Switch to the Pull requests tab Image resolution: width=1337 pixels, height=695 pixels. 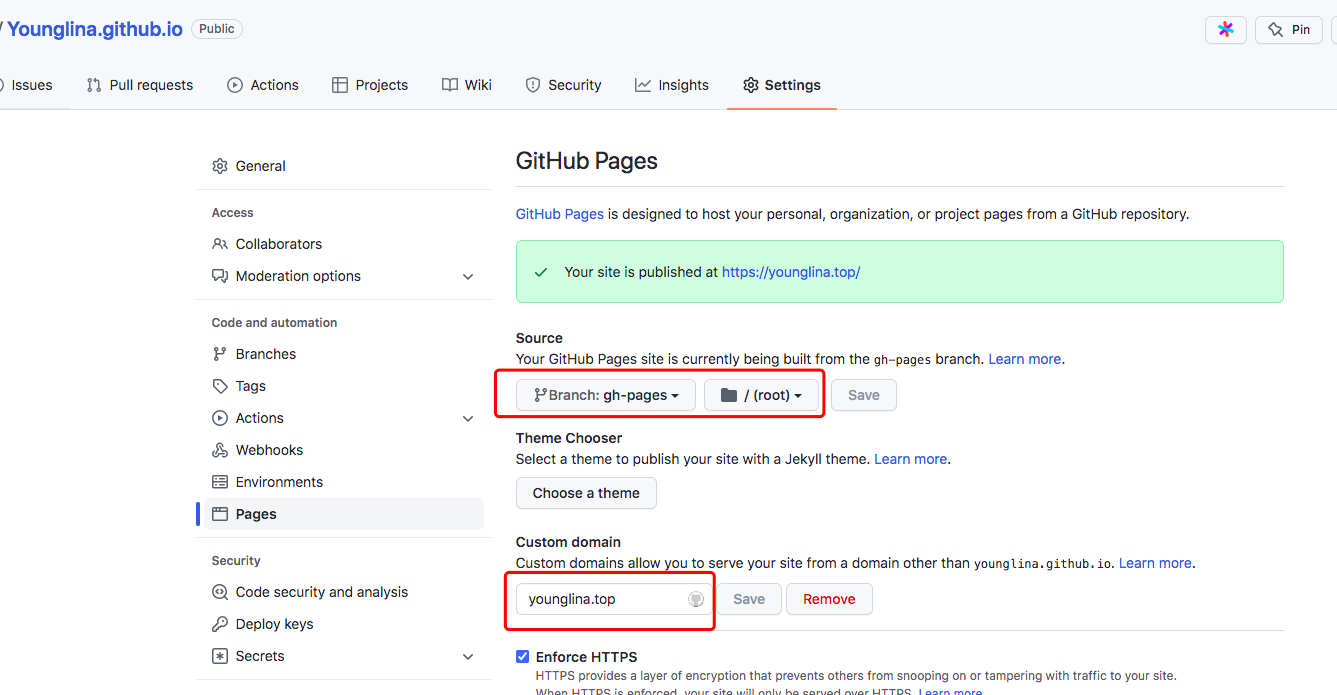pos(140,85)
